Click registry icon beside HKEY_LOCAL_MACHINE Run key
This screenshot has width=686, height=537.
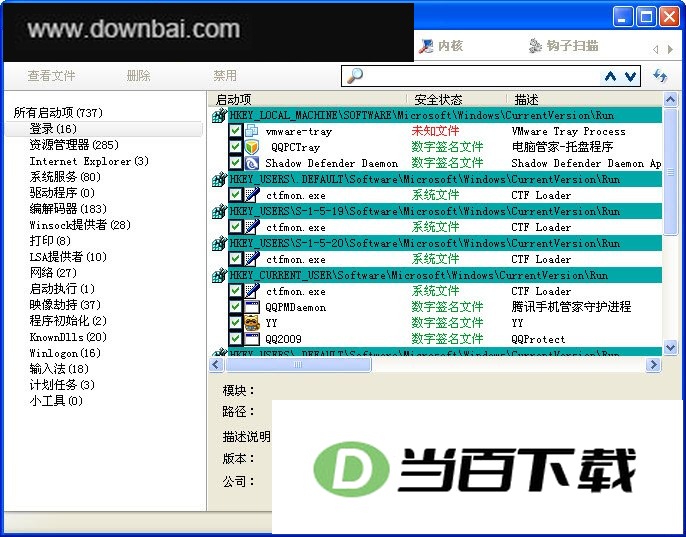[219, 116]
